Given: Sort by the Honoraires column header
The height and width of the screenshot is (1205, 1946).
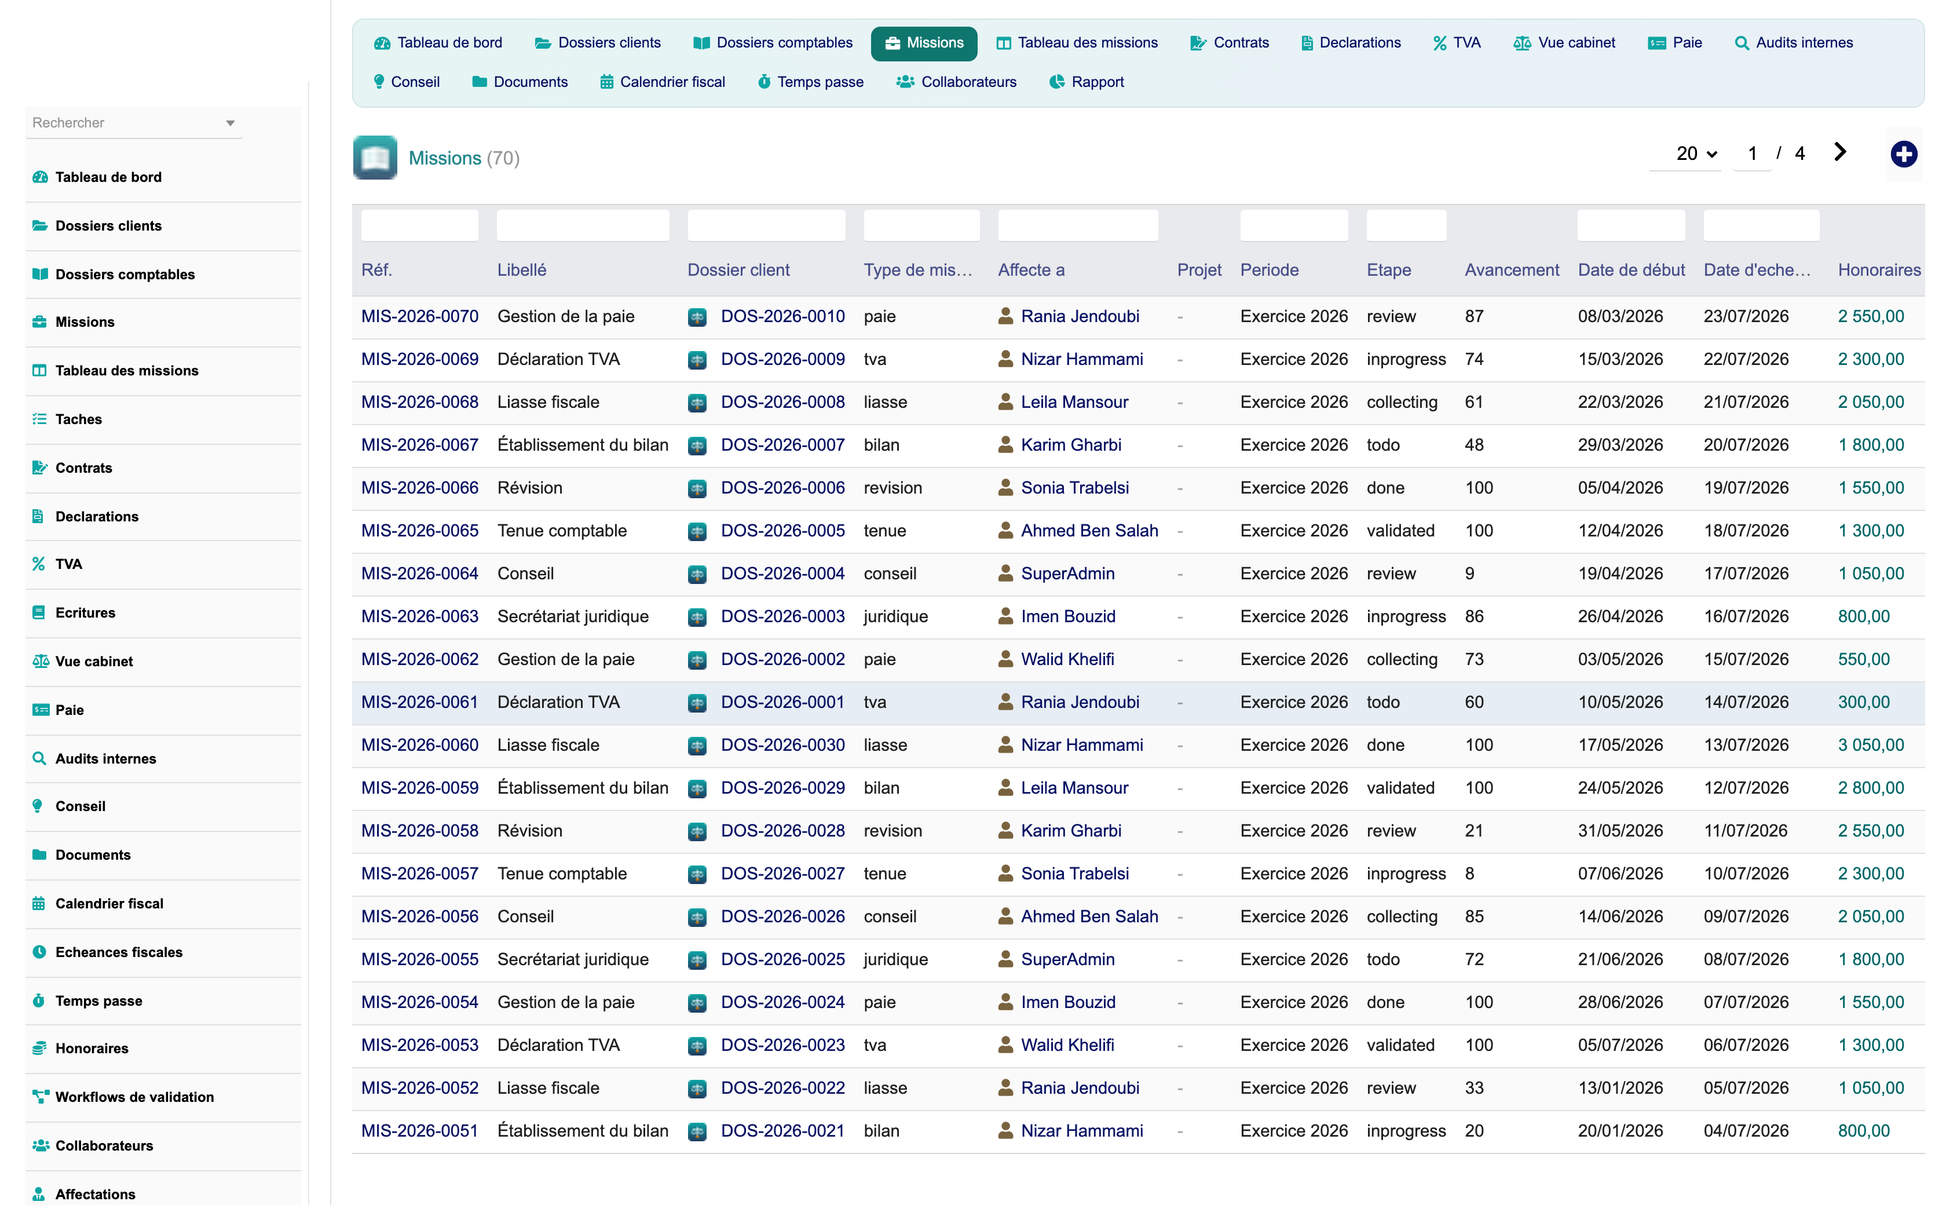Looking at the screenshot, I should (1879, 270).
